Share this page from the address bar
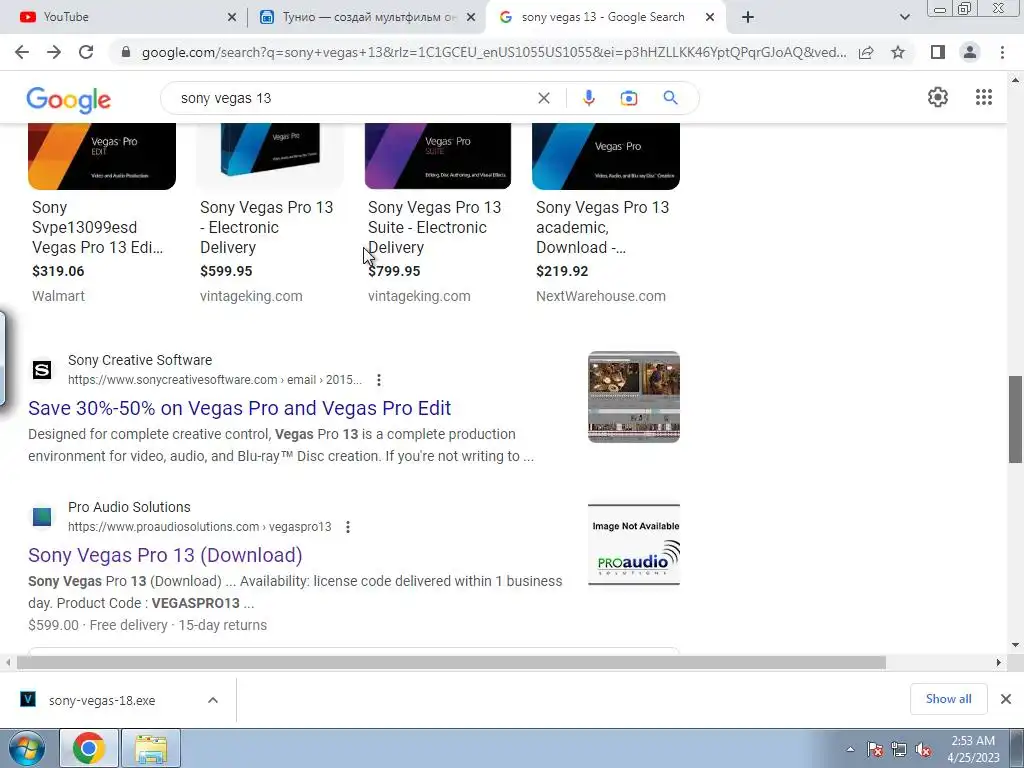Screen dimensions: 1024x768 click(866, 52)
